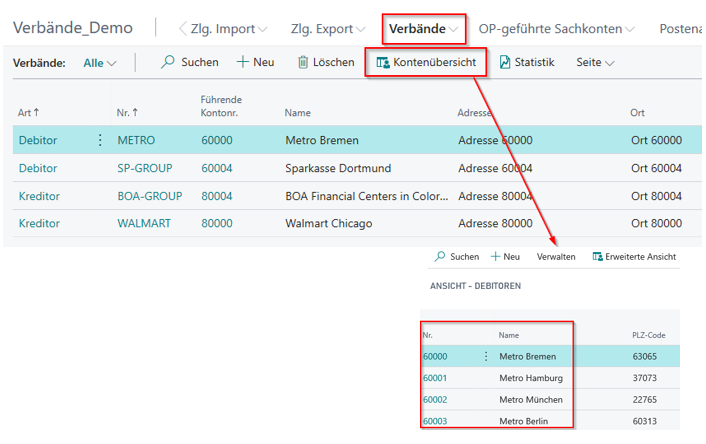Expand the Seite menu
Image resolution: width=706 pixels, height=444 pixels.
click(x=595, y=62)
